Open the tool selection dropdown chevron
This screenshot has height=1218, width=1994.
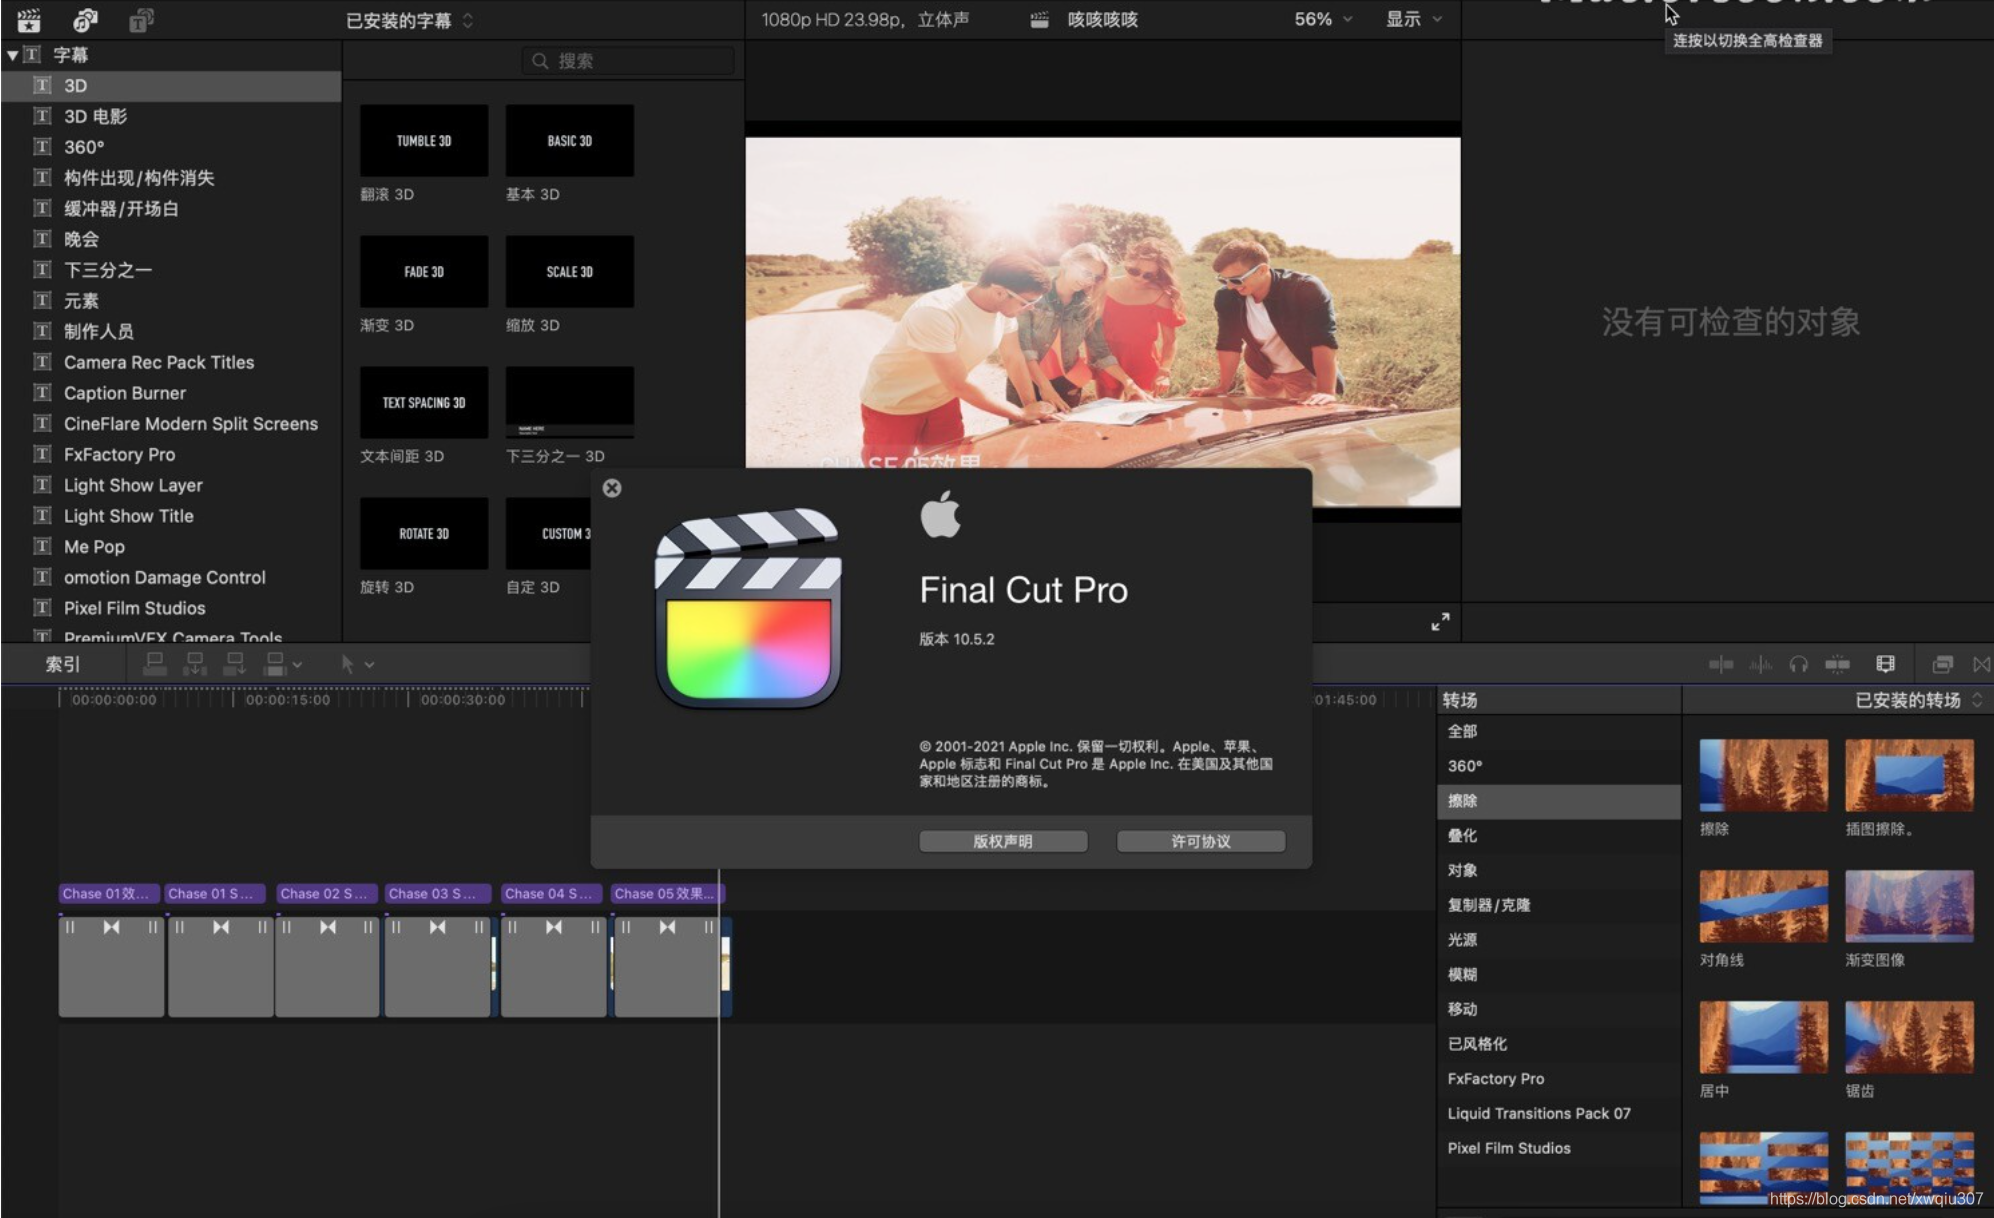click(369, 665)
